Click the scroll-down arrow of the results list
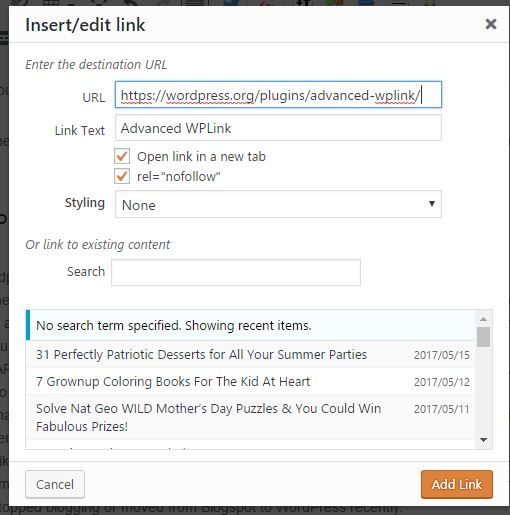The height and width of the screenshot is (515, 510). pos(483,440)
